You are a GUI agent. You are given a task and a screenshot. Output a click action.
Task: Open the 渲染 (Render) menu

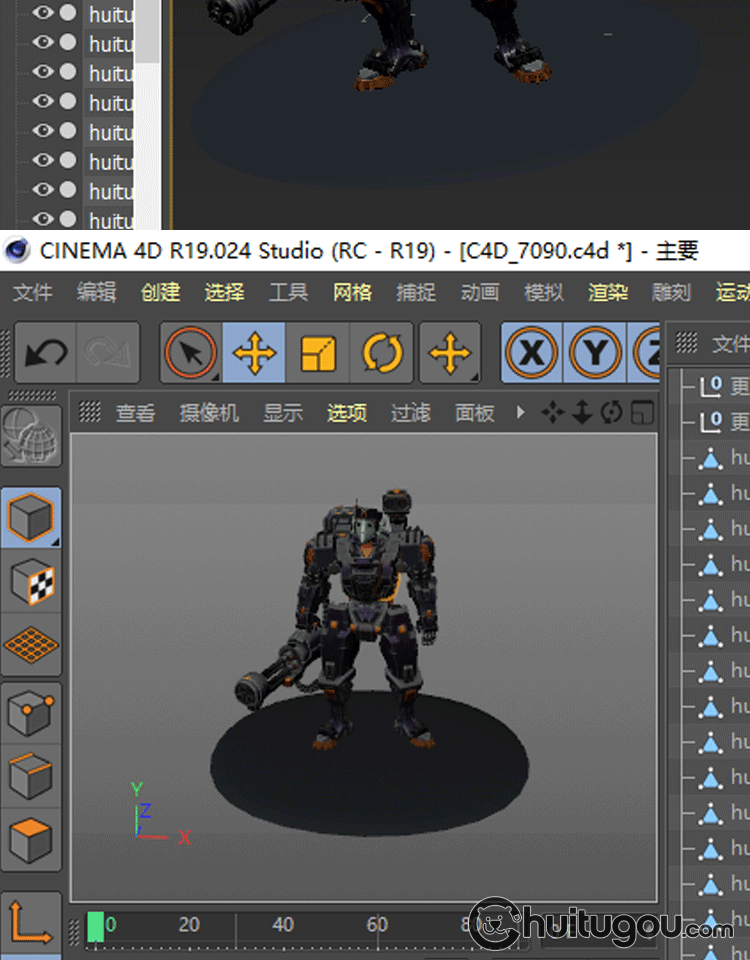point(608,292)
